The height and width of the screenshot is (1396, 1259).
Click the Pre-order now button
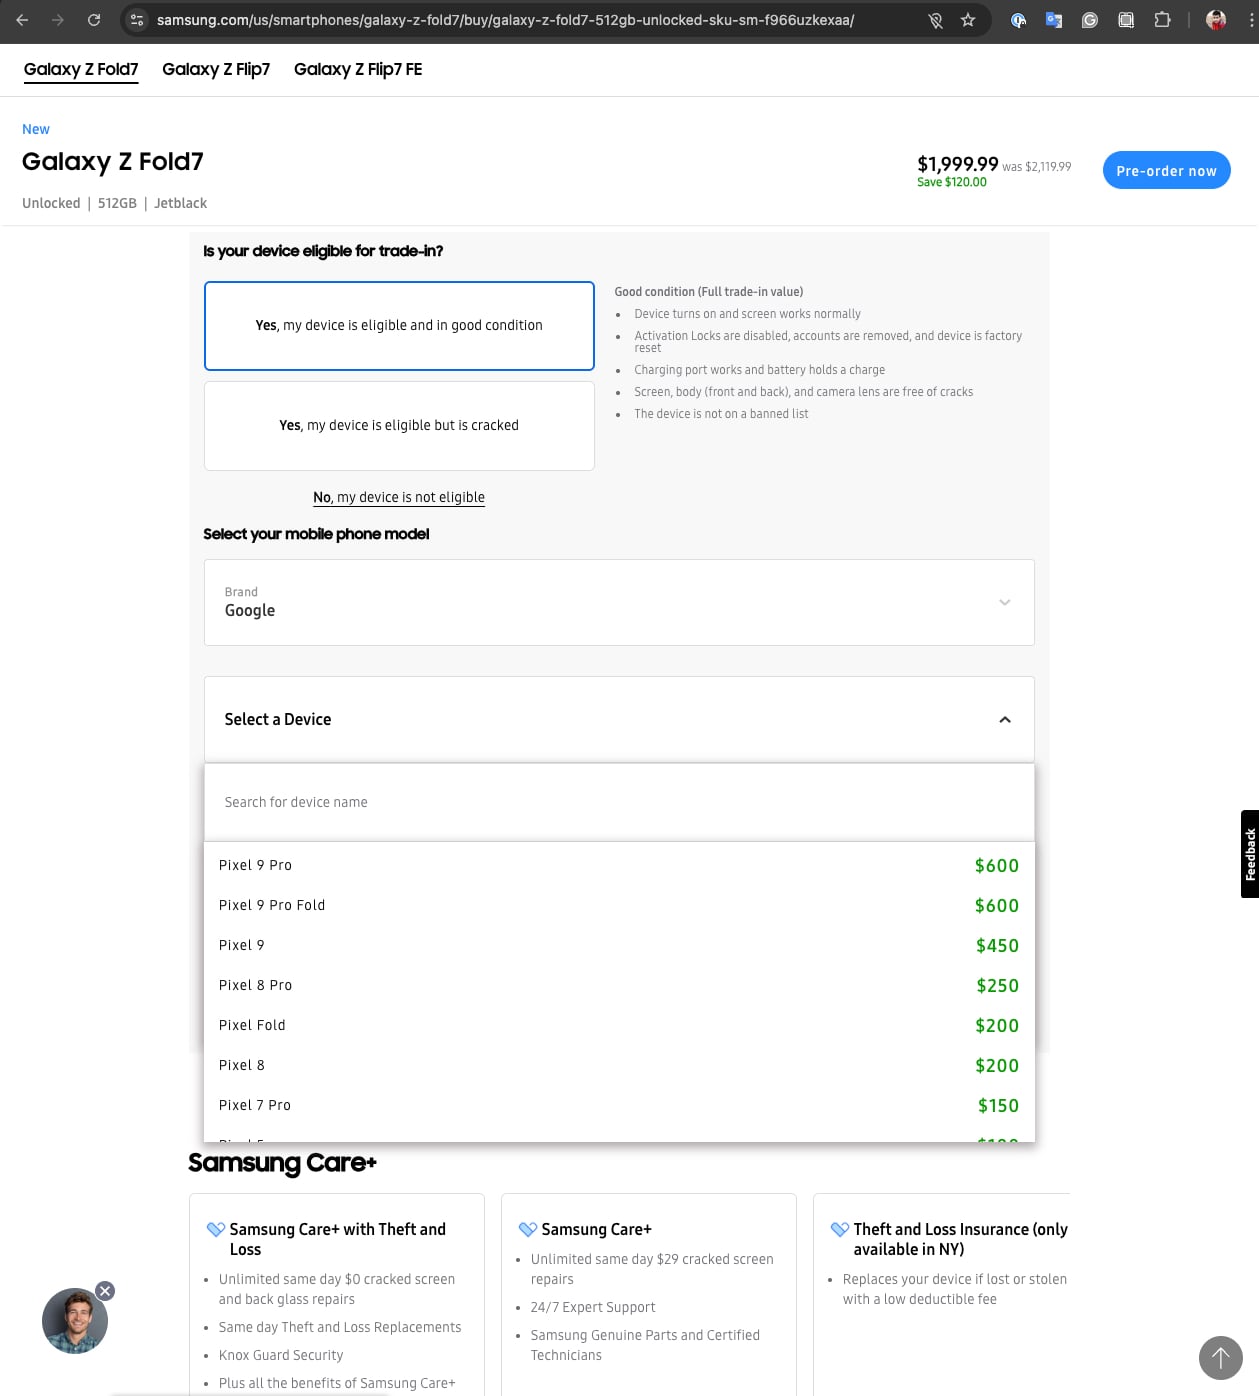[x=1166, y=171]
